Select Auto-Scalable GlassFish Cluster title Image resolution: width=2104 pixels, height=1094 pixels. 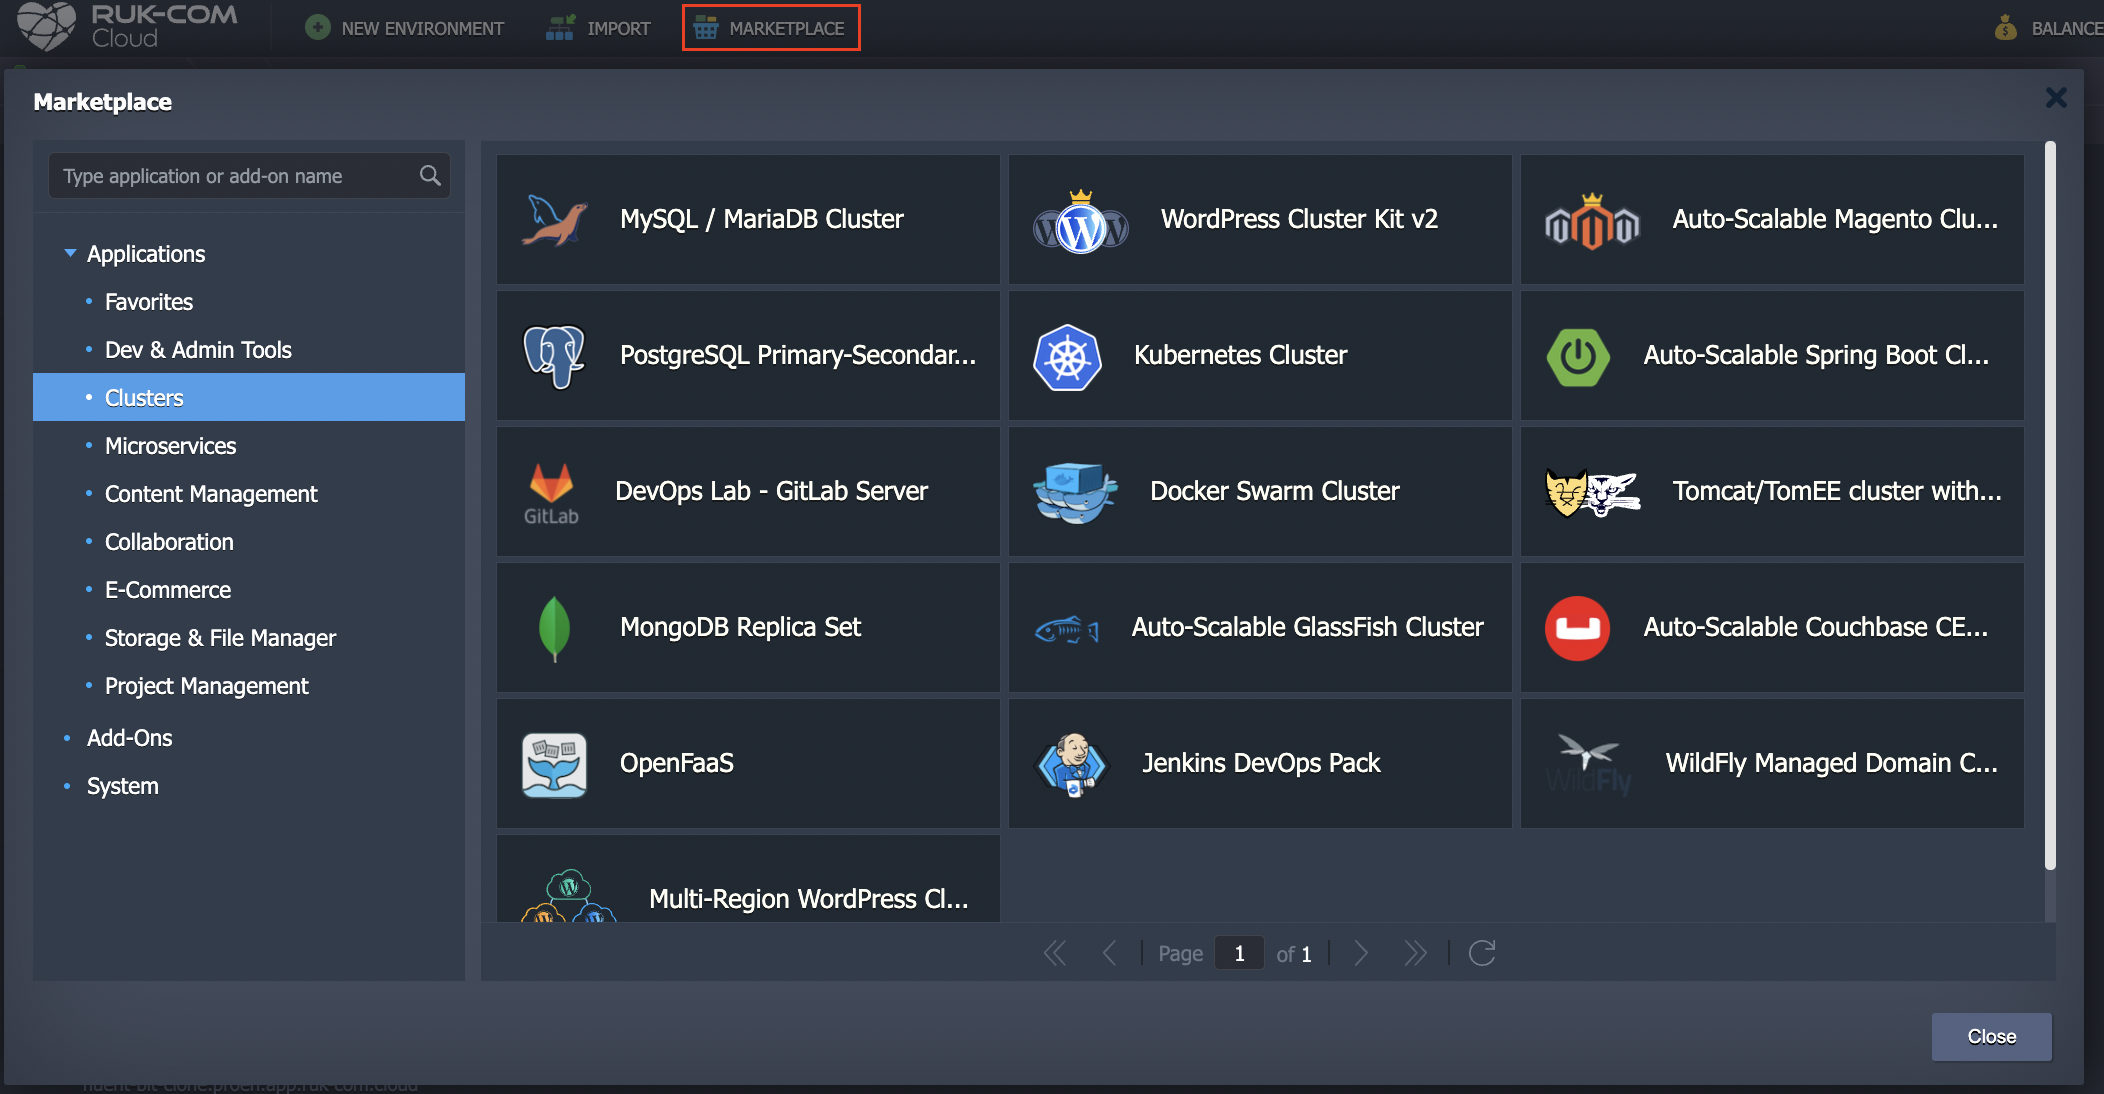(x=1307, y=627)
